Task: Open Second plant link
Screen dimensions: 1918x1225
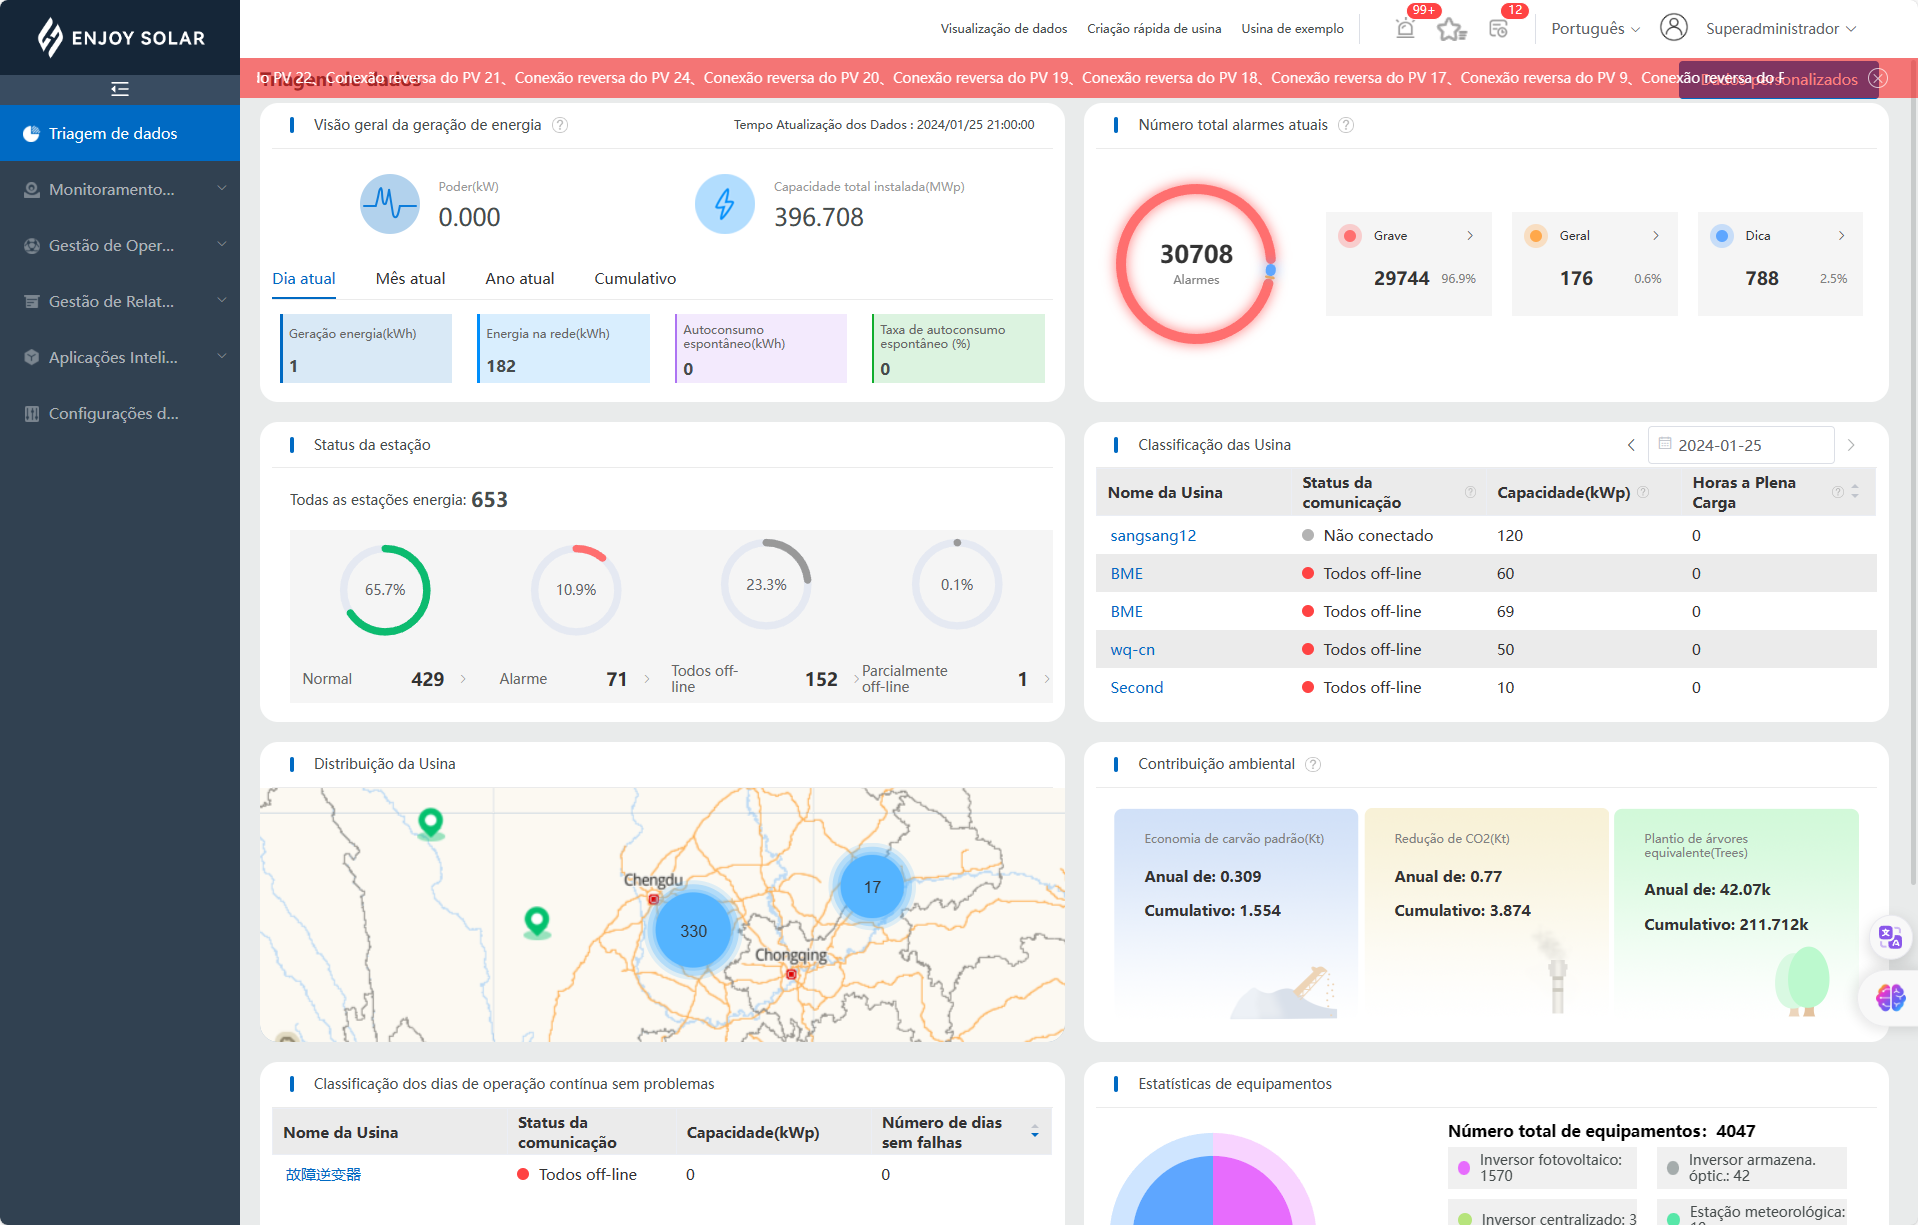Action: click(x=1137, y=688)
